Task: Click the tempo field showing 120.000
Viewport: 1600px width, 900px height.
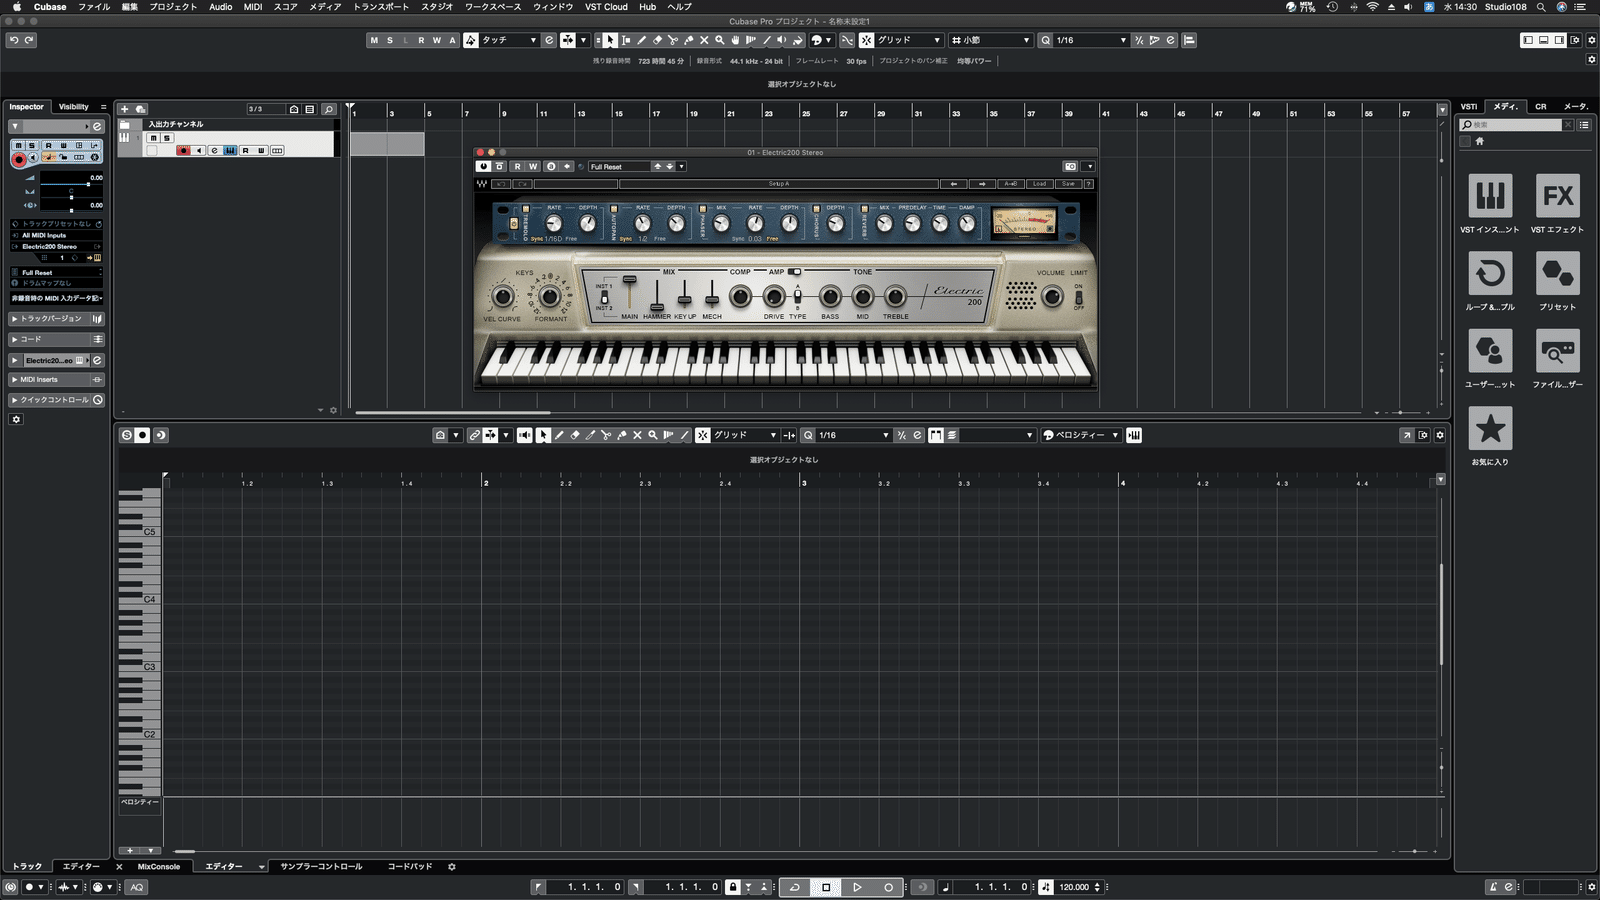Action: pos(1074,887)
